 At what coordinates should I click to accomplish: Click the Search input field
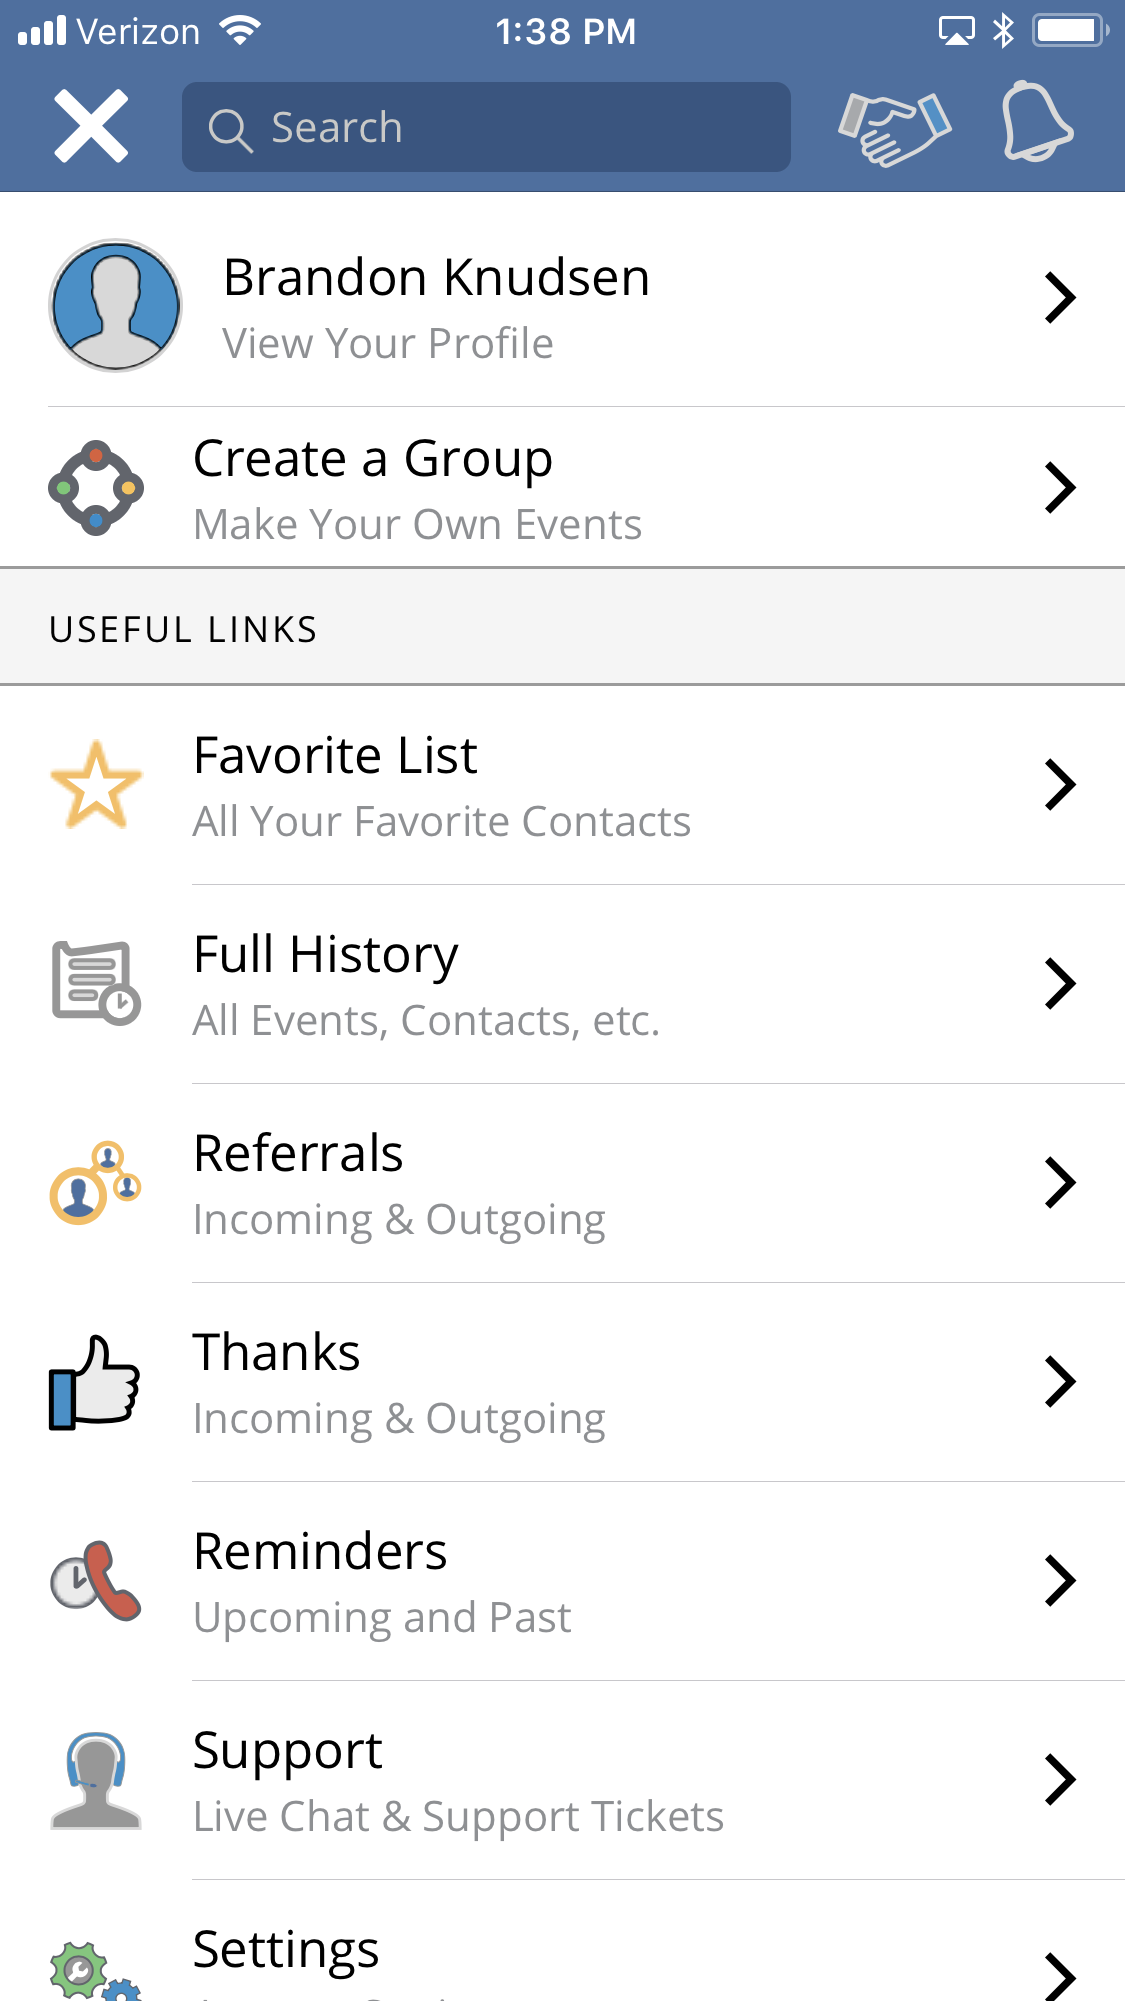pyautogui.click(x=486, y=127)
